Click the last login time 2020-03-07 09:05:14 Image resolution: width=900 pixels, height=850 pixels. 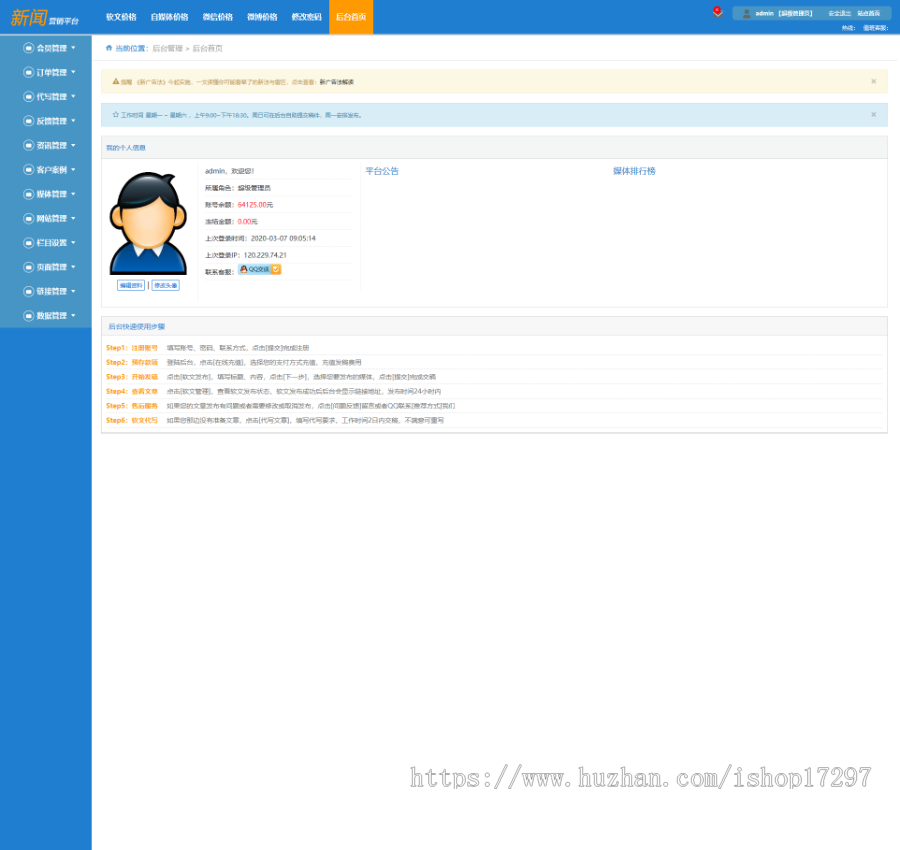pos(283,238)
